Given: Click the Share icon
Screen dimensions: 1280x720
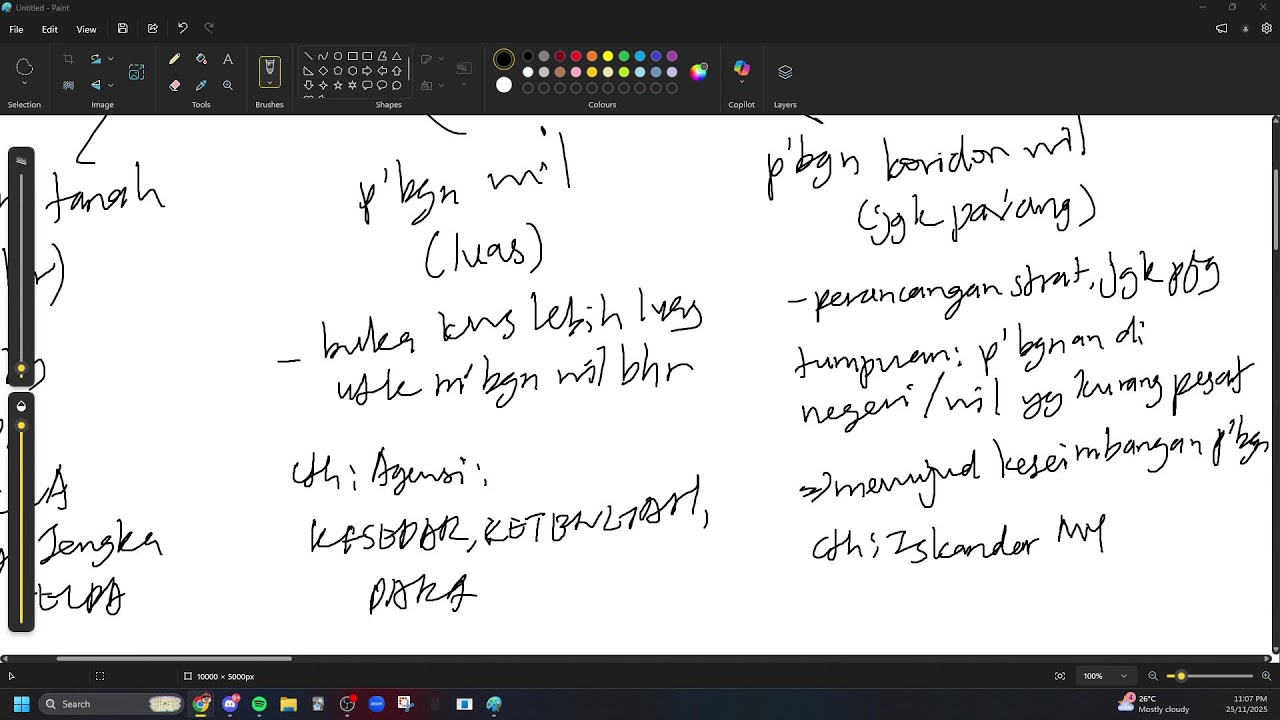Looking at the screenshot, I should pos(152,29).
